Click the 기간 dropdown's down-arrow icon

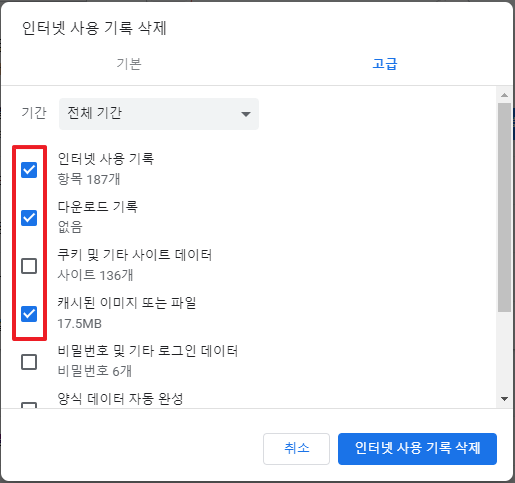click(x=246, y=114)
